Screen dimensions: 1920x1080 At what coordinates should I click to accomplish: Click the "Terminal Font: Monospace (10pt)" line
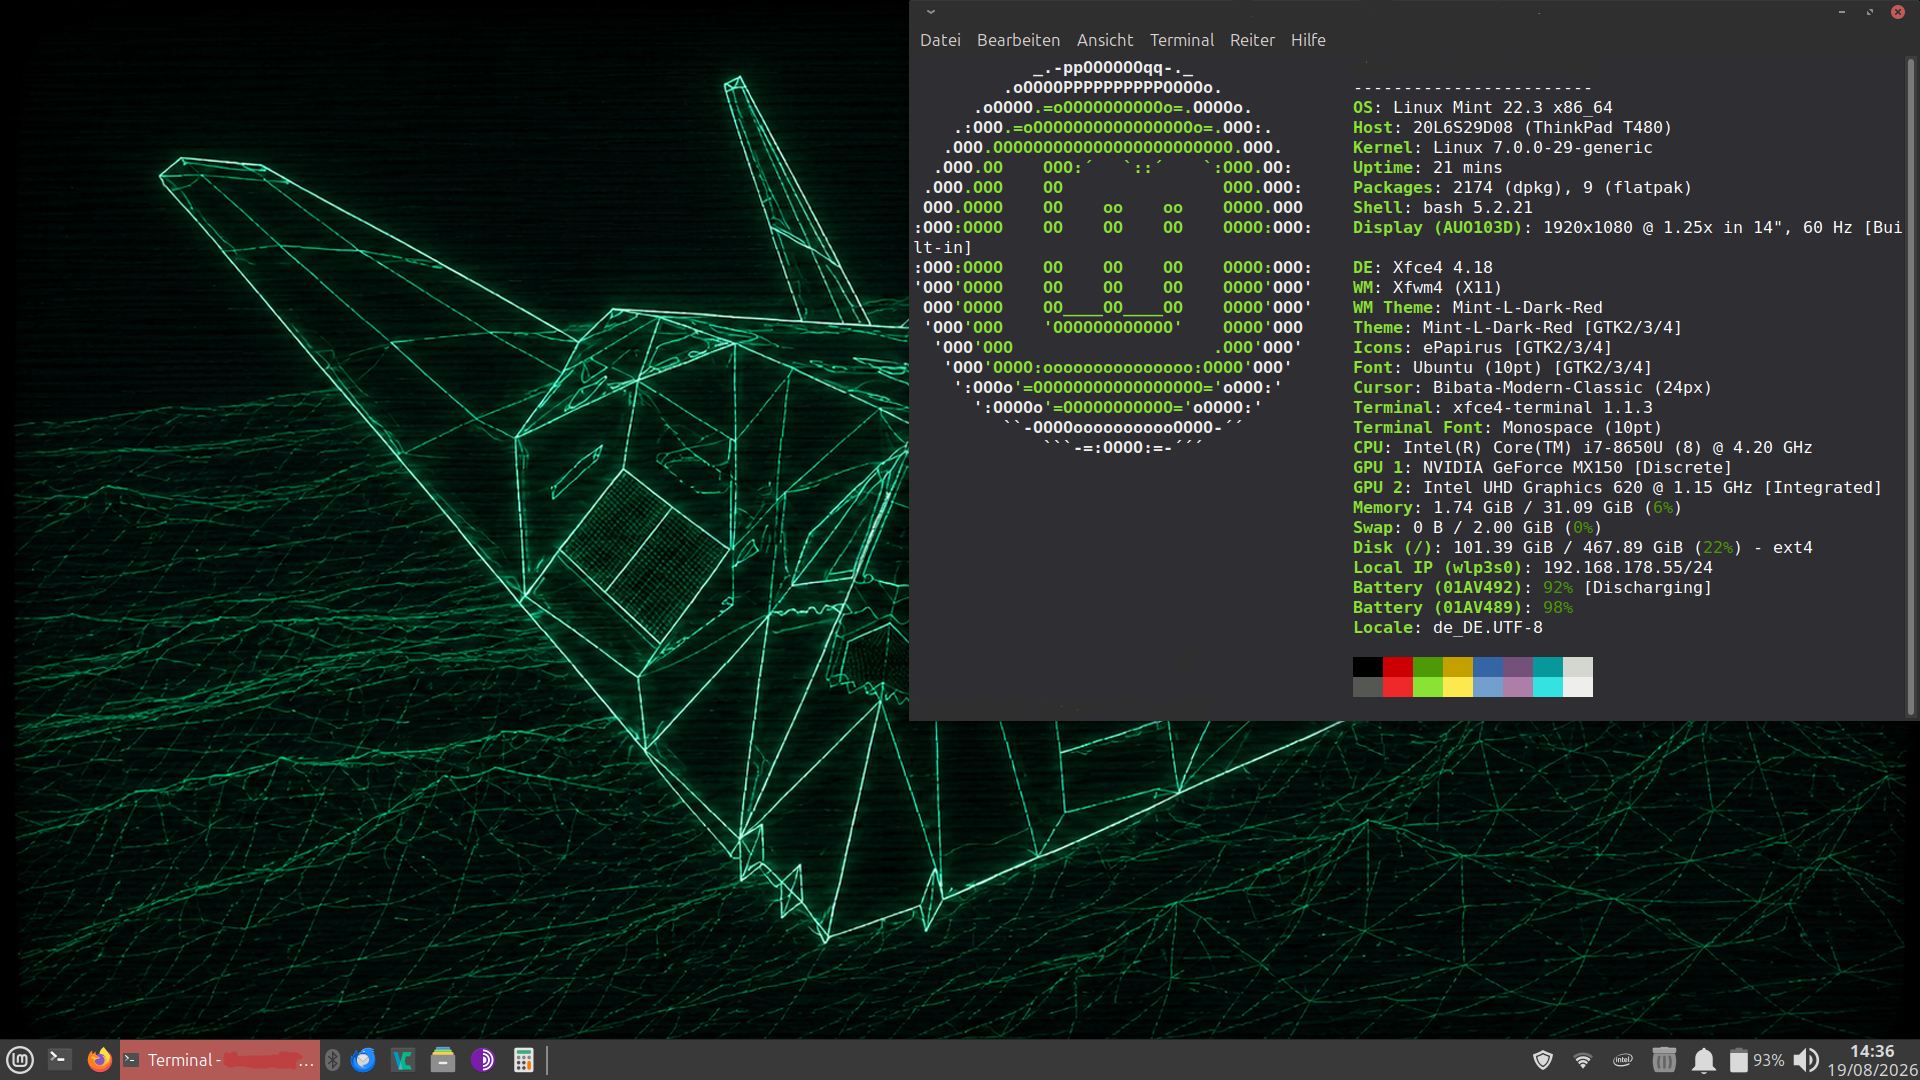tap(1507, 428)
